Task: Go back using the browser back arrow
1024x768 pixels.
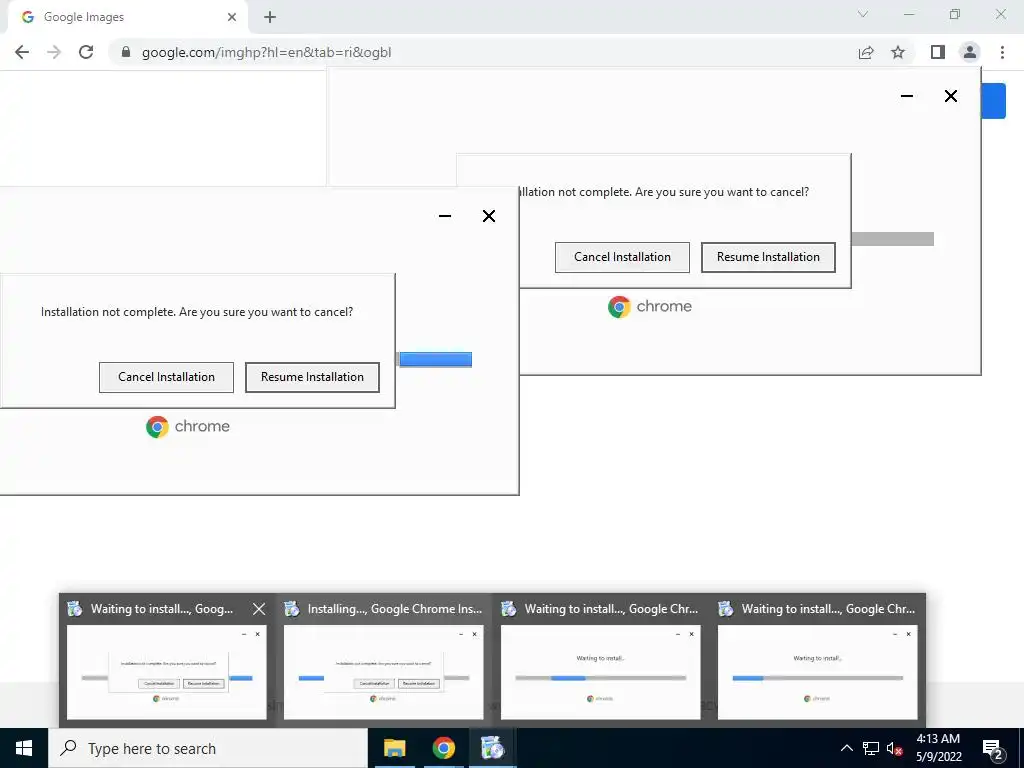Action: (22, 52)
